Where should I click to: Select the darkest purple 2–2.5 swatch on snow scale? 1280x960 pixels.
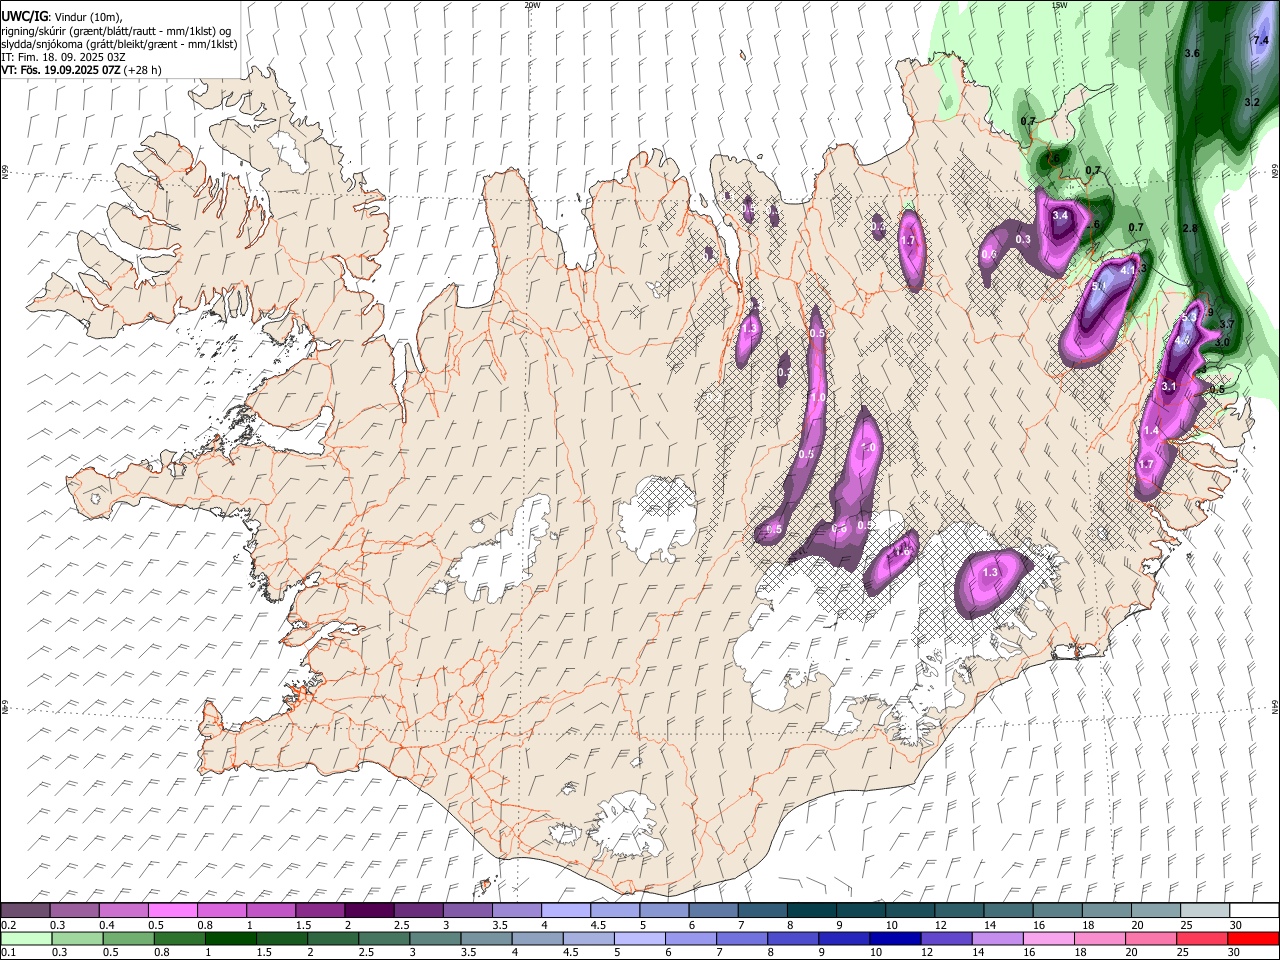point(368,911)
